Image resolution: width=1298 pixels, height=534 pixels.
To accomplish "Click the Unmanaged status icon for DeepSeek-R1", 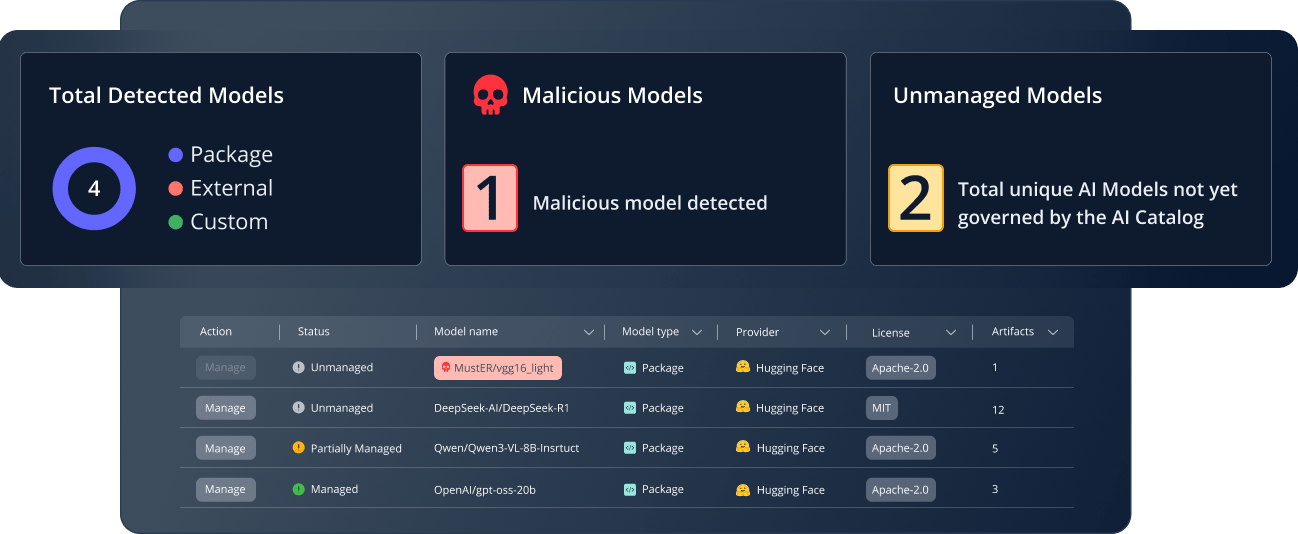I will pos(298,408).
